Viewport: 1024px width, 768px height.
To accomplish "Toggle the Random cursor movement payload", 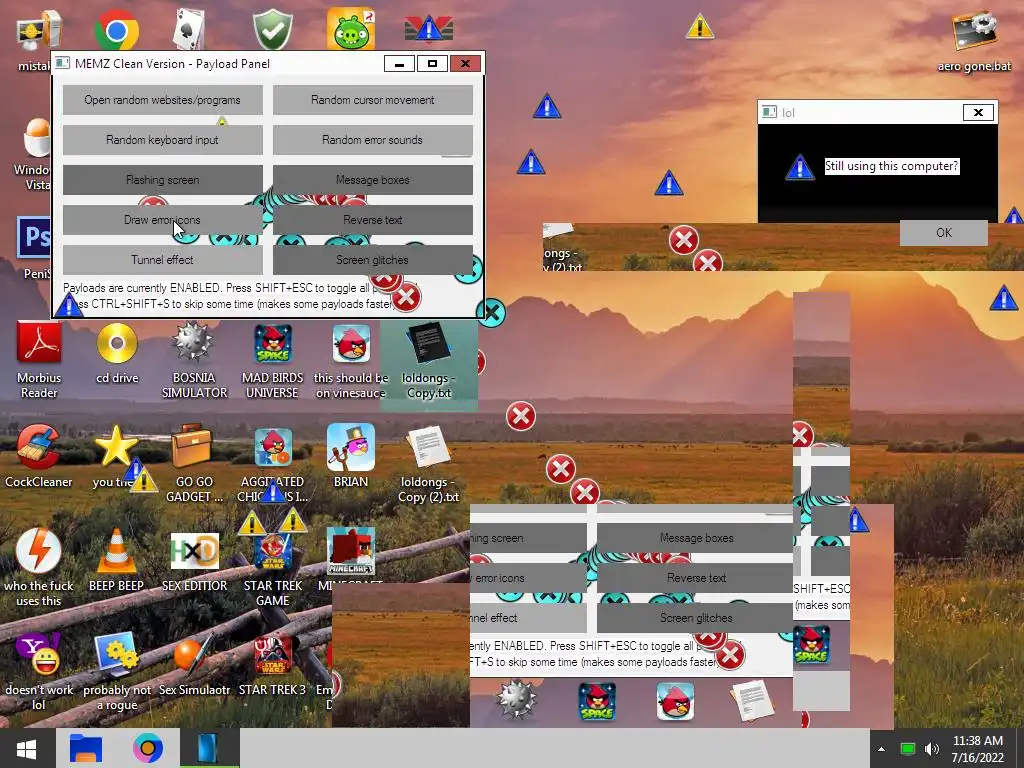I will pyautogui.click(x=372, y=100).
